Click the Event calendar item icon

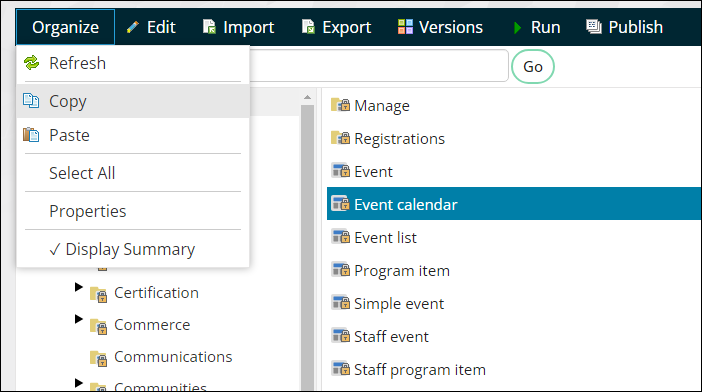pos(340,204)
